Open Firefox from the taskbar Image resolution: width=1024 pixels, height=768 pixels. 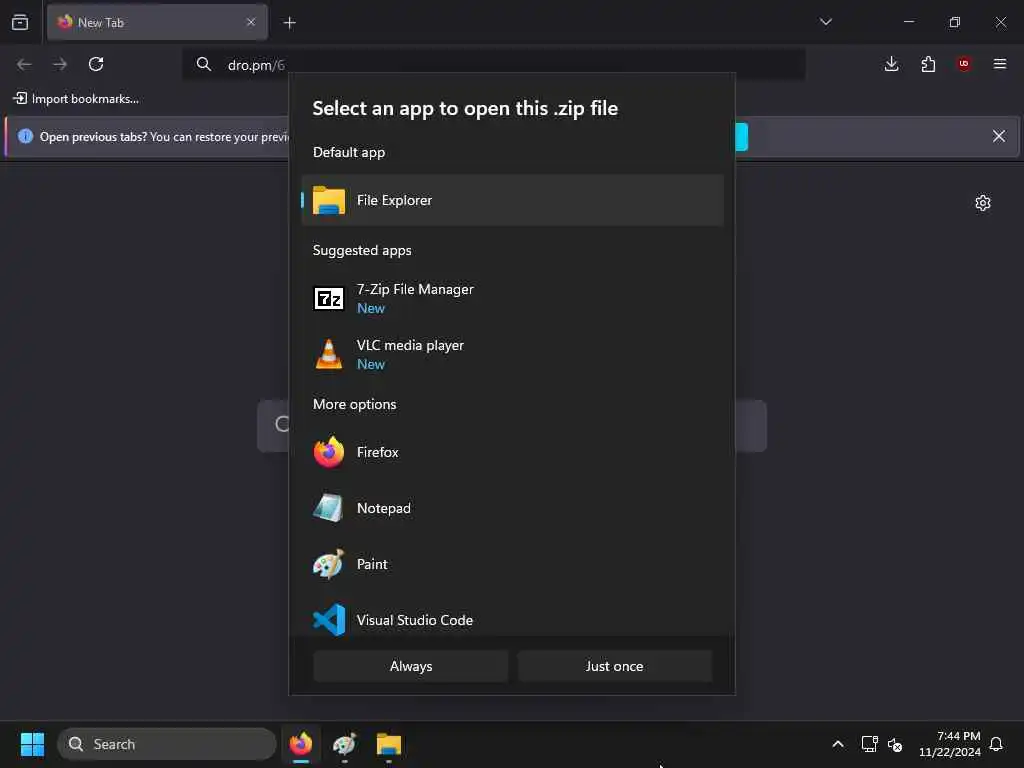301,744
